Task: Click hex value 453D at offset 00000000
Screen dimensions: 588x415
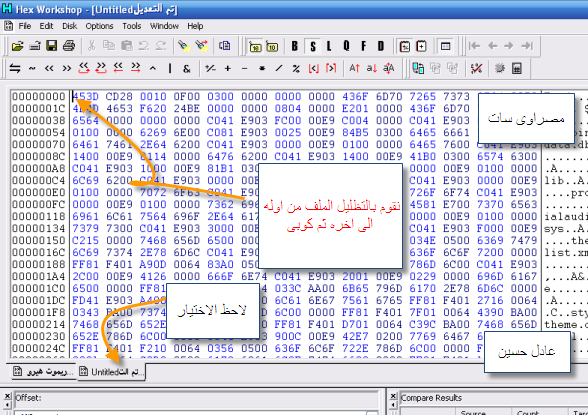Action: pyautogui.click(x=86, y=97)
